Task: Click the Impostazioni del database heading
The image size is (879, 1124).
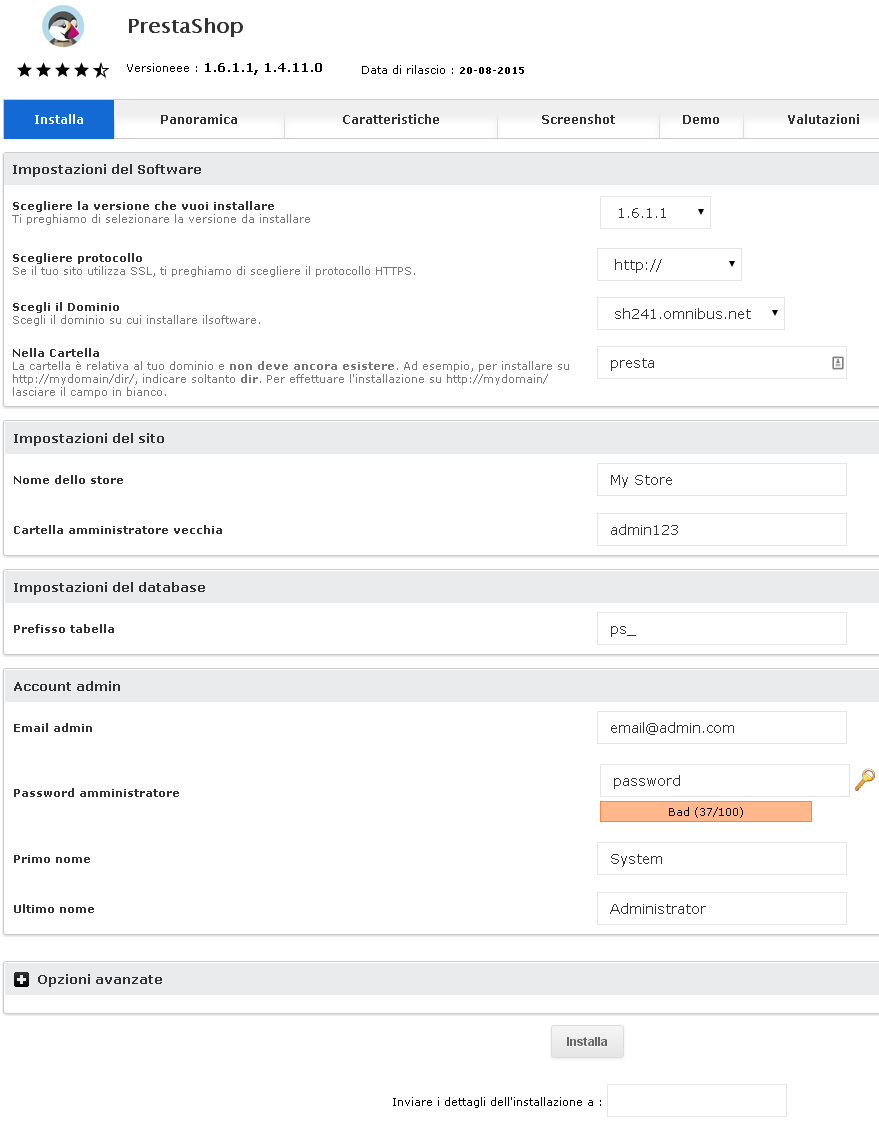Action: click(x=109, y=587)
